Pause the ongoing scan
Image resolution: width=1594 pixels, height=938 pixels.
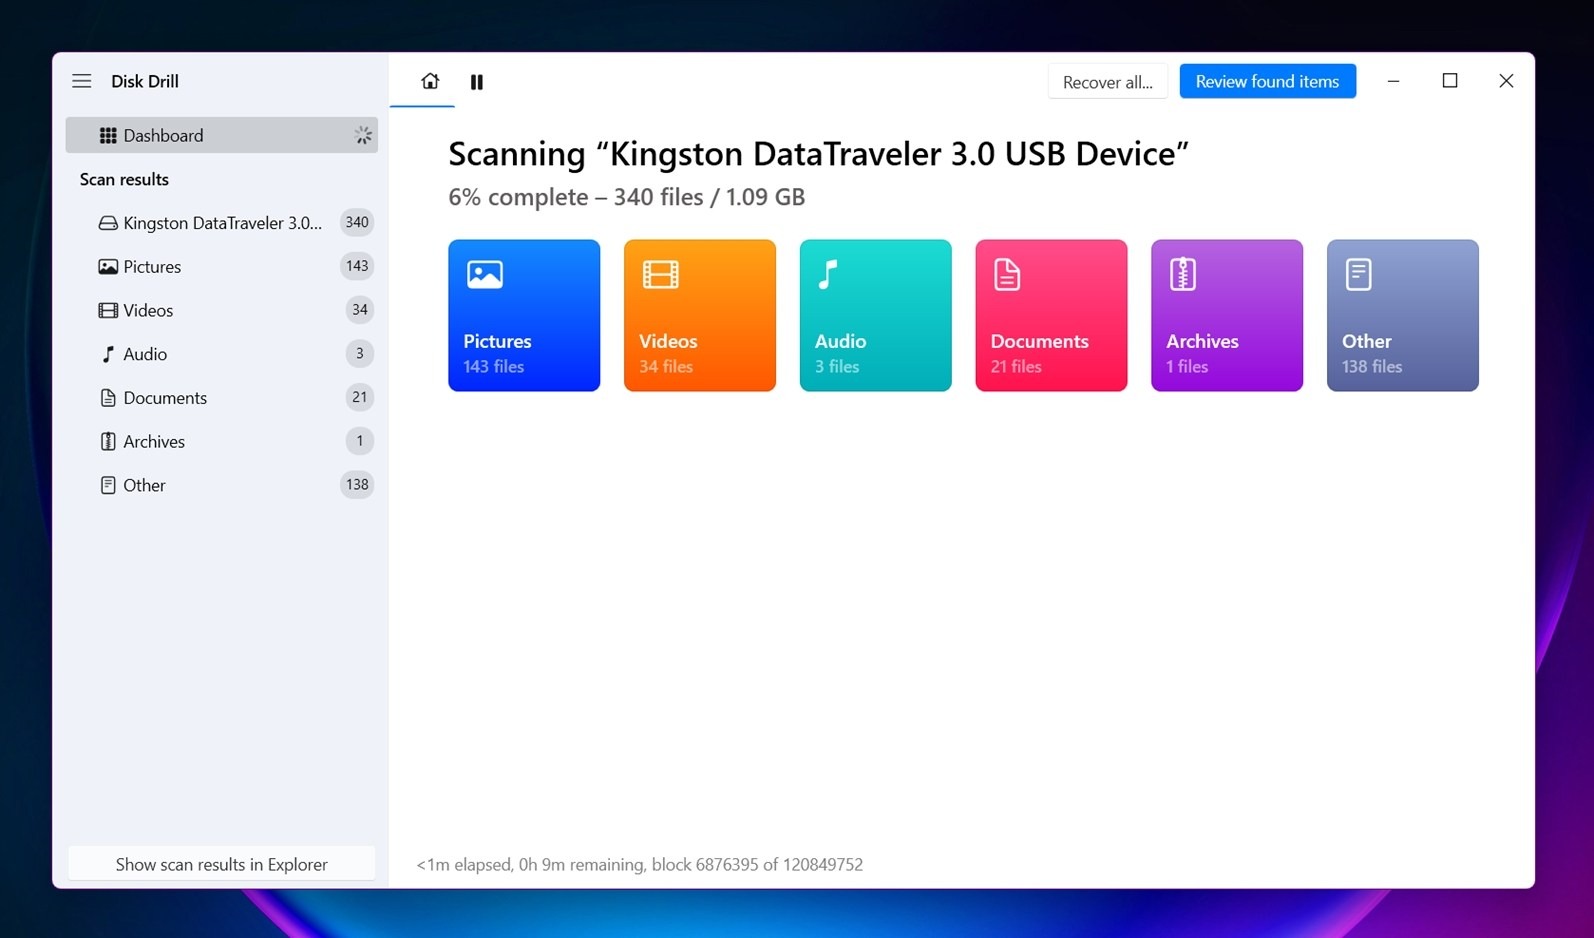click(477, 82)
